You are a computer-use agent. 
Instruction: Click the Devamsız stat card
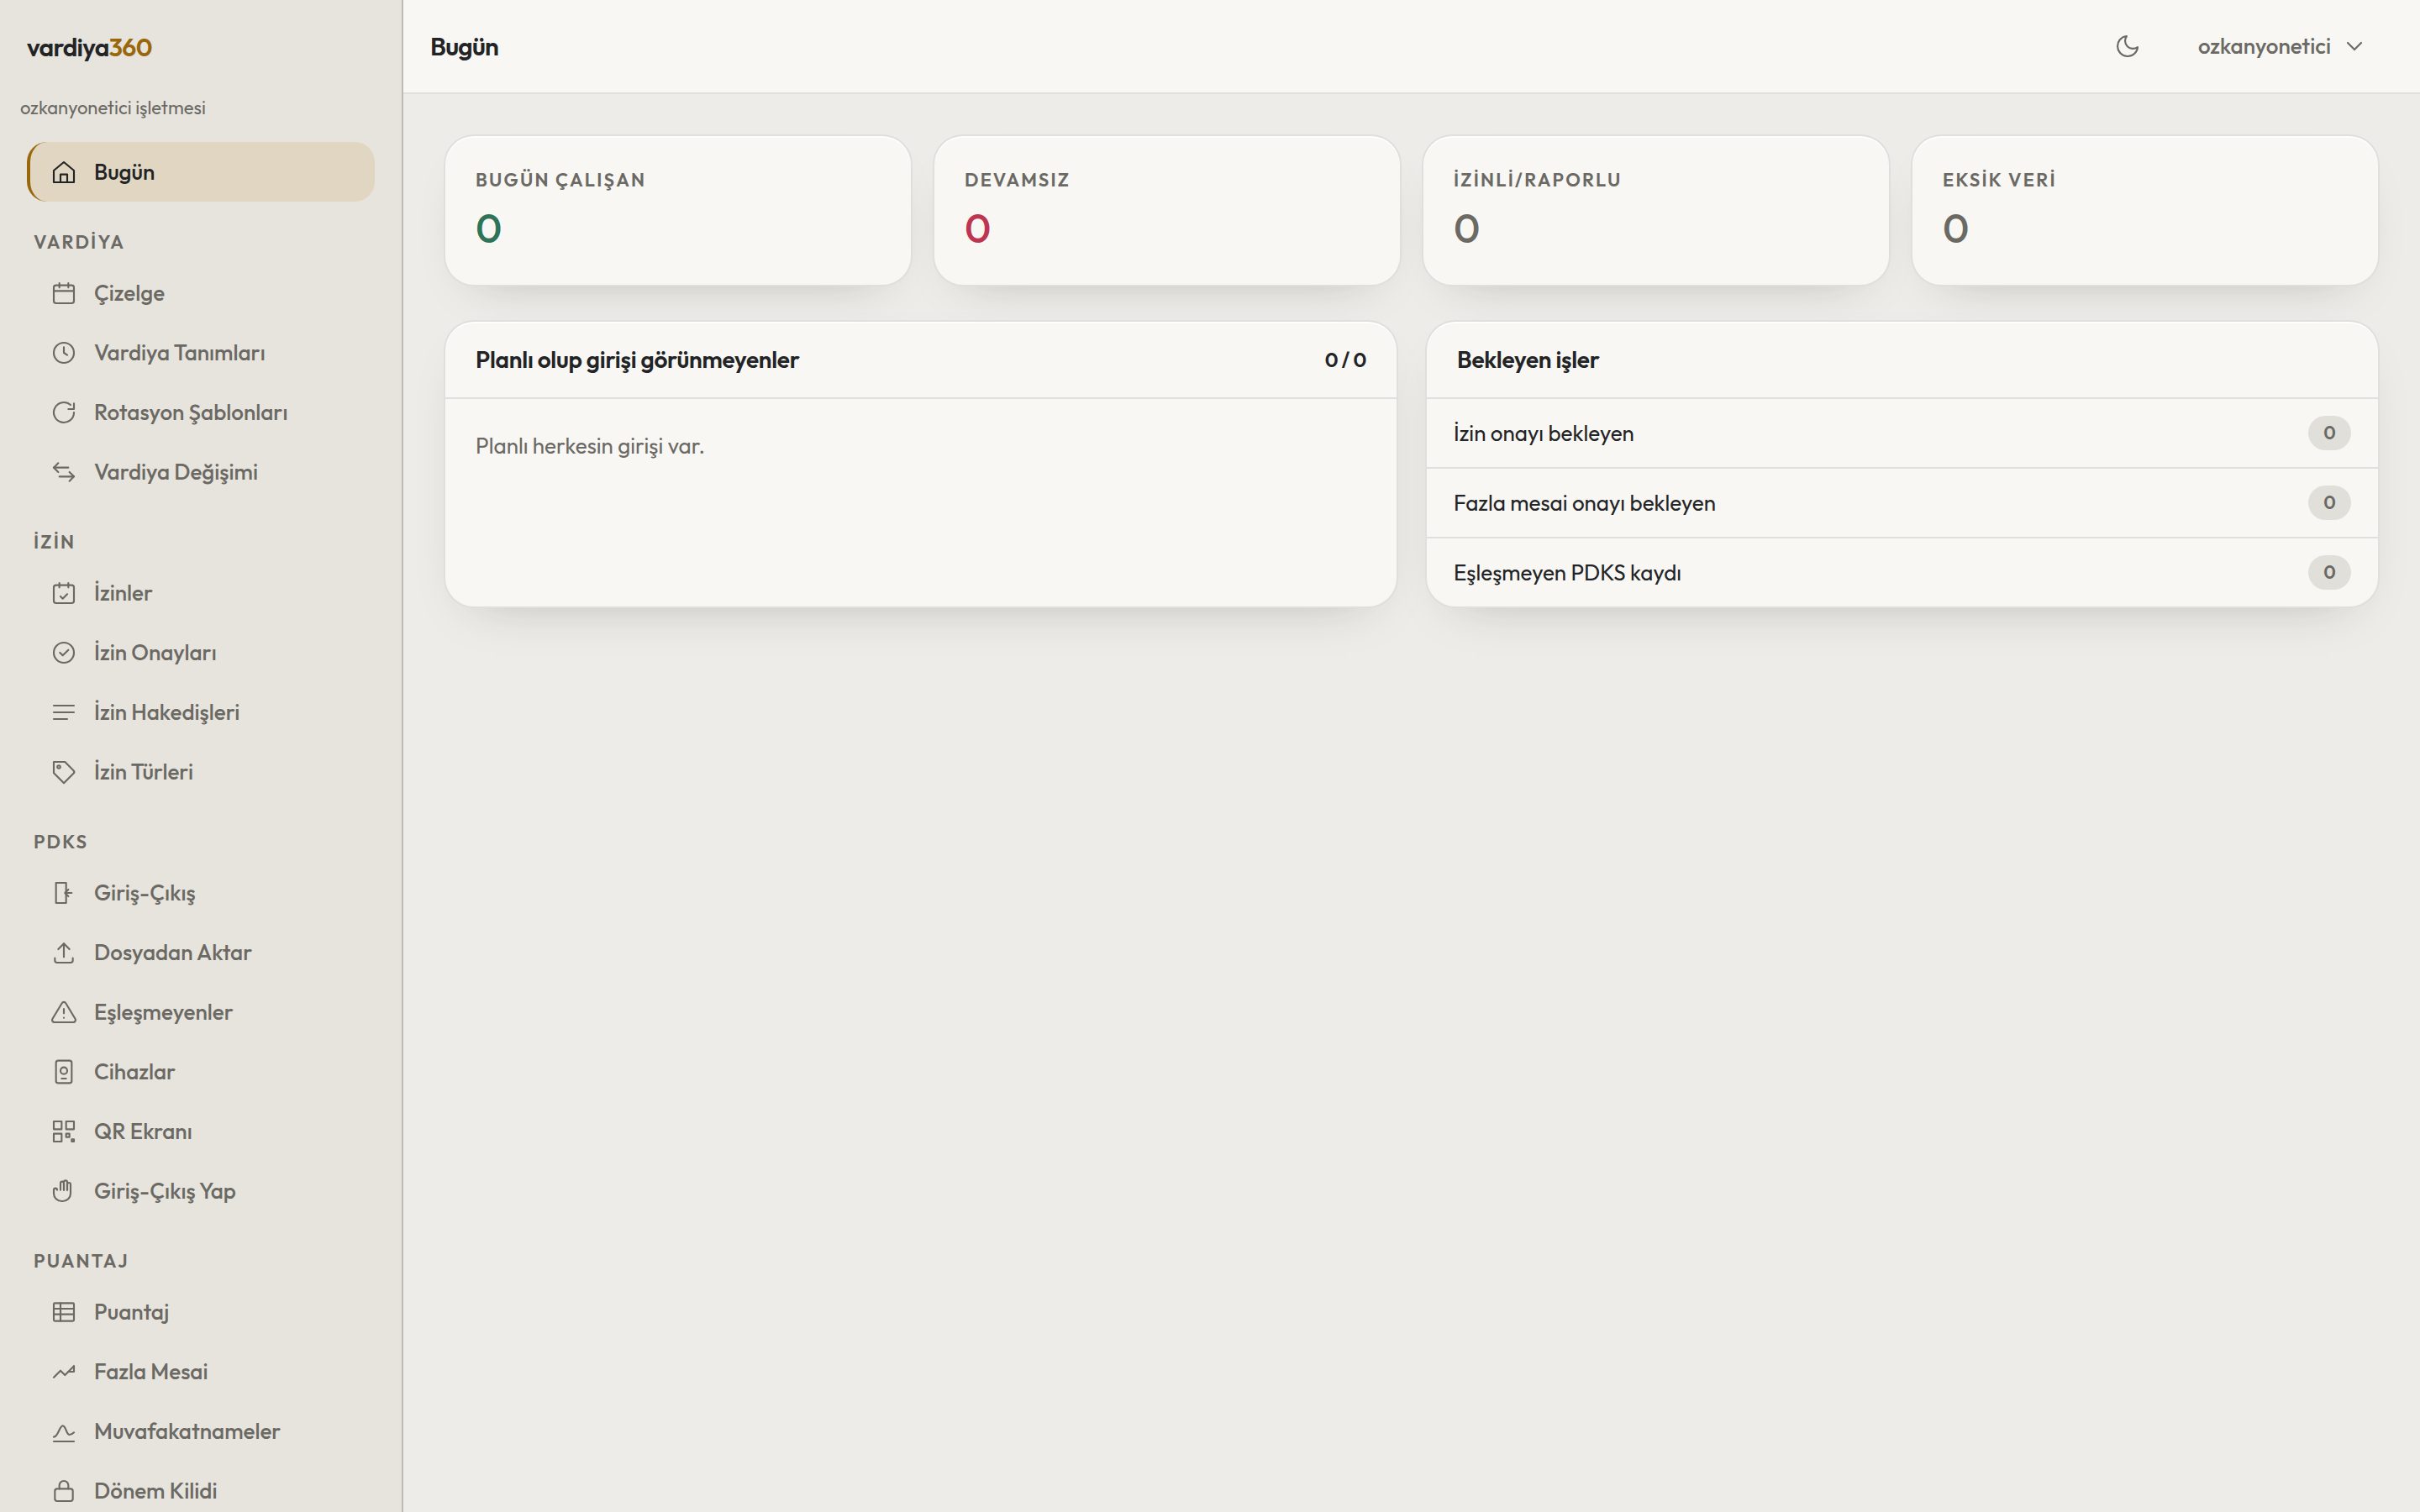1166,210
